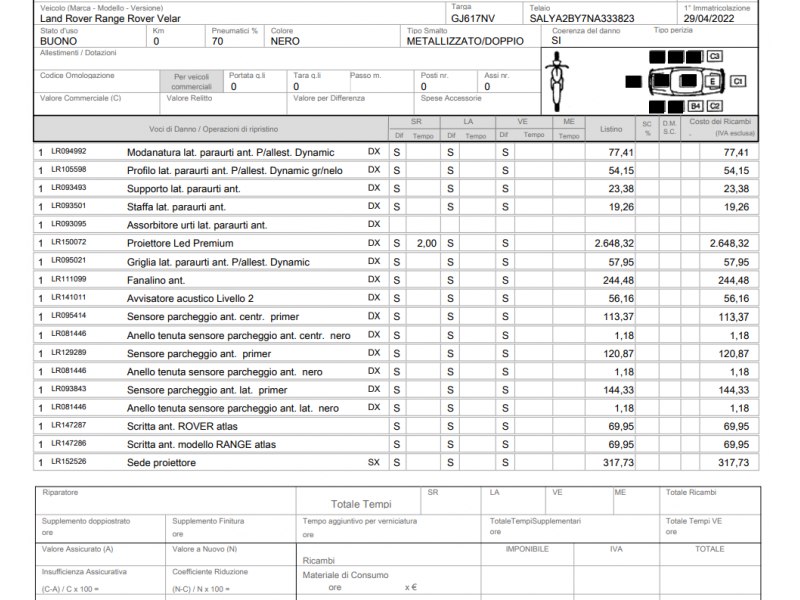
Task: Click the Totale Ricambi cell
Action: click(x=710, y=500)
